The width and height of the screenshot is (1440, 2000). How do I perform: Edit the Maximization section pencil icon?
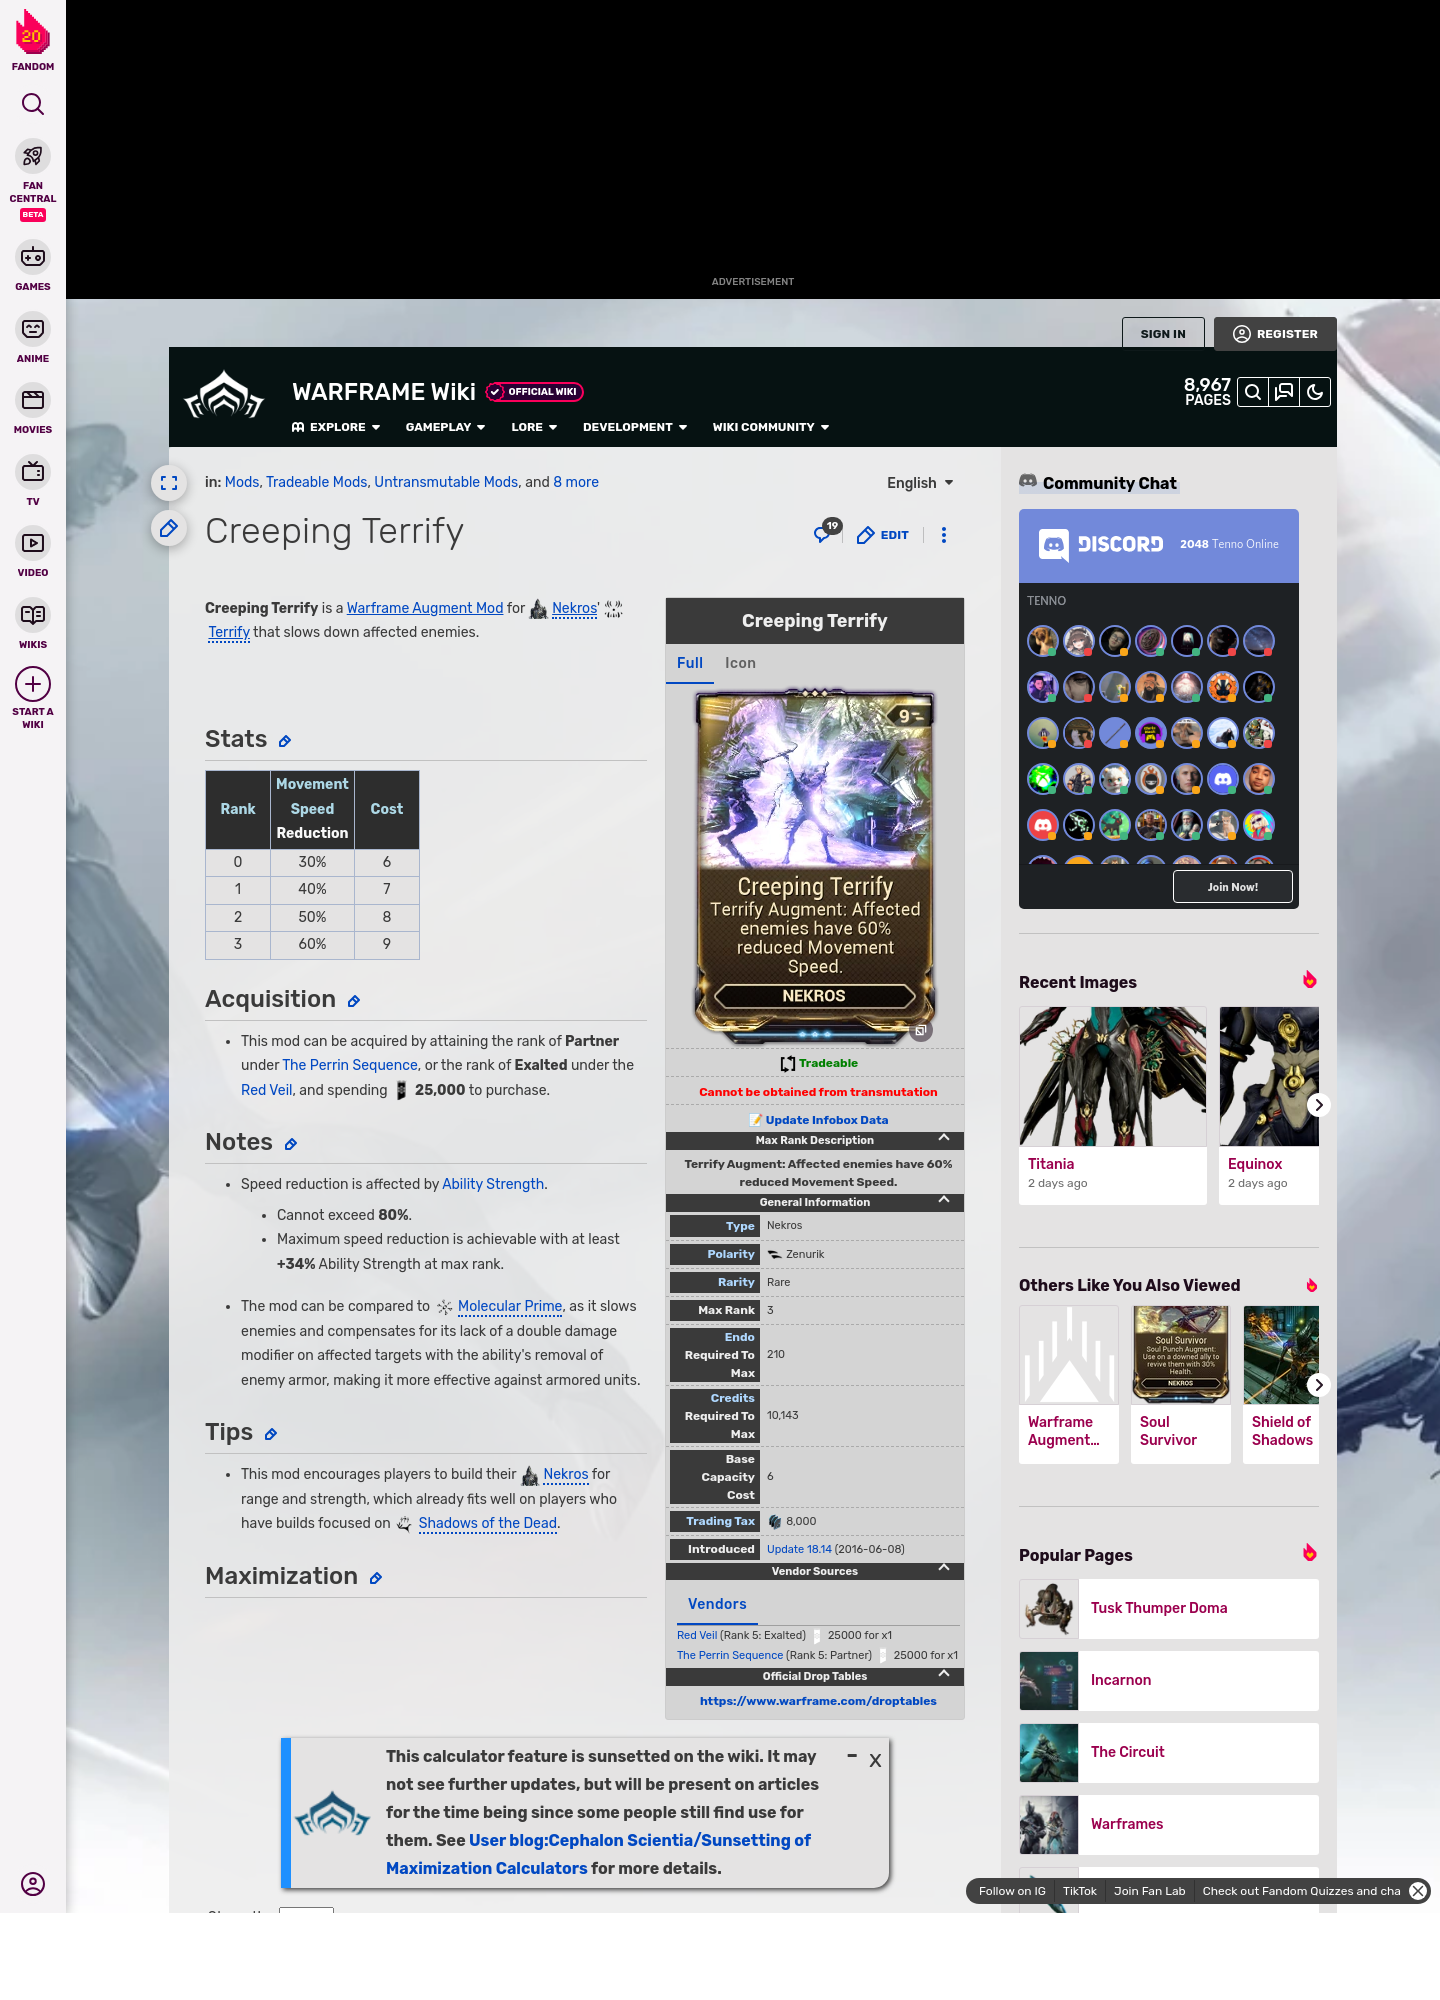(x=376, y=1578)
